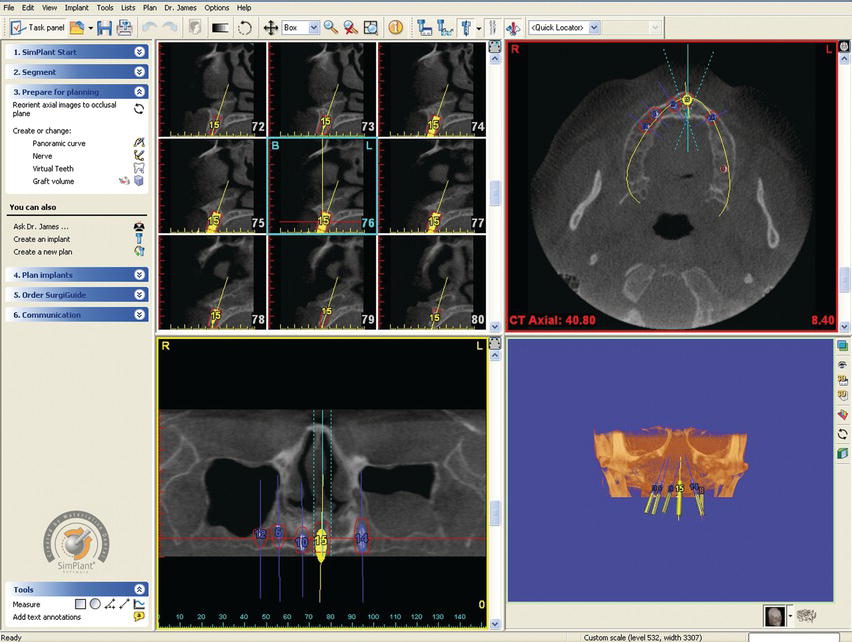Open the Quick Locator dropdown

point(594,28)
